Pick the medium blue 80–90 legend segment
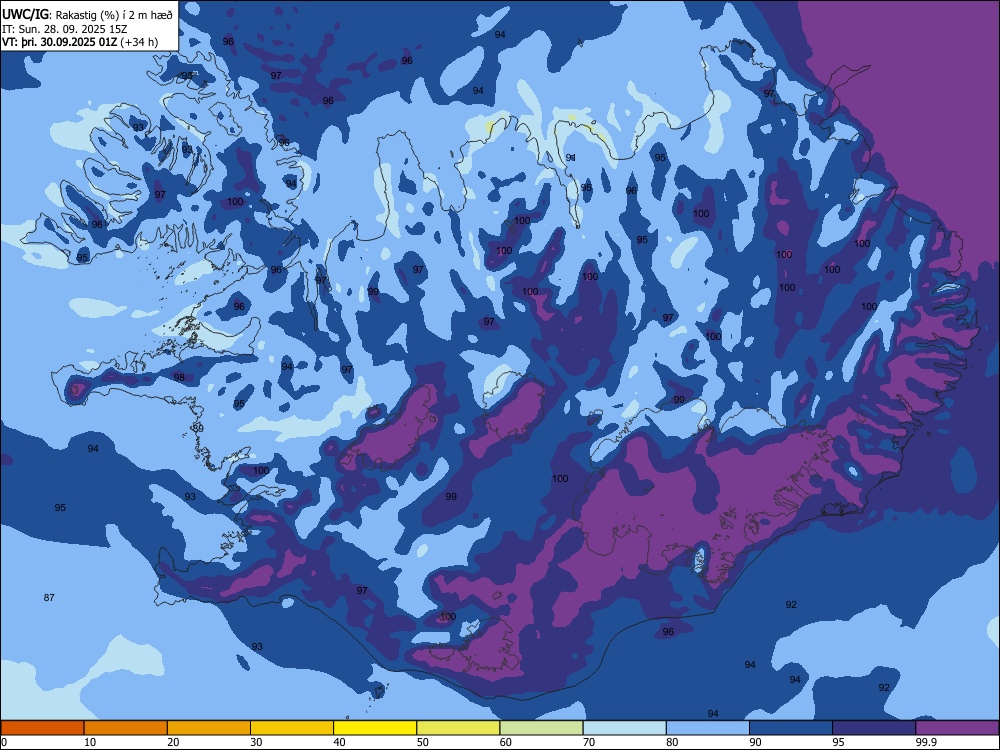 point(707,728)
